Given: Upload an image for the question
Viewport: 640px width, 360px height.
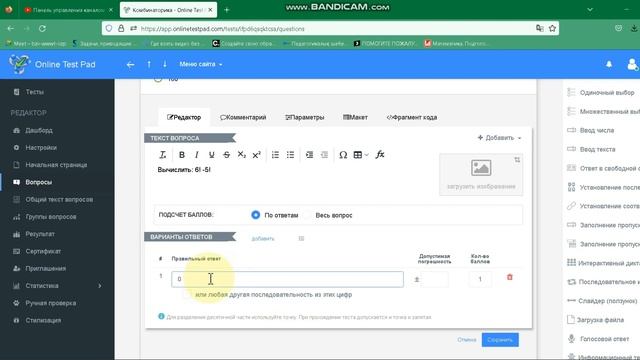Looking at the screenshot, I should 481,175.
